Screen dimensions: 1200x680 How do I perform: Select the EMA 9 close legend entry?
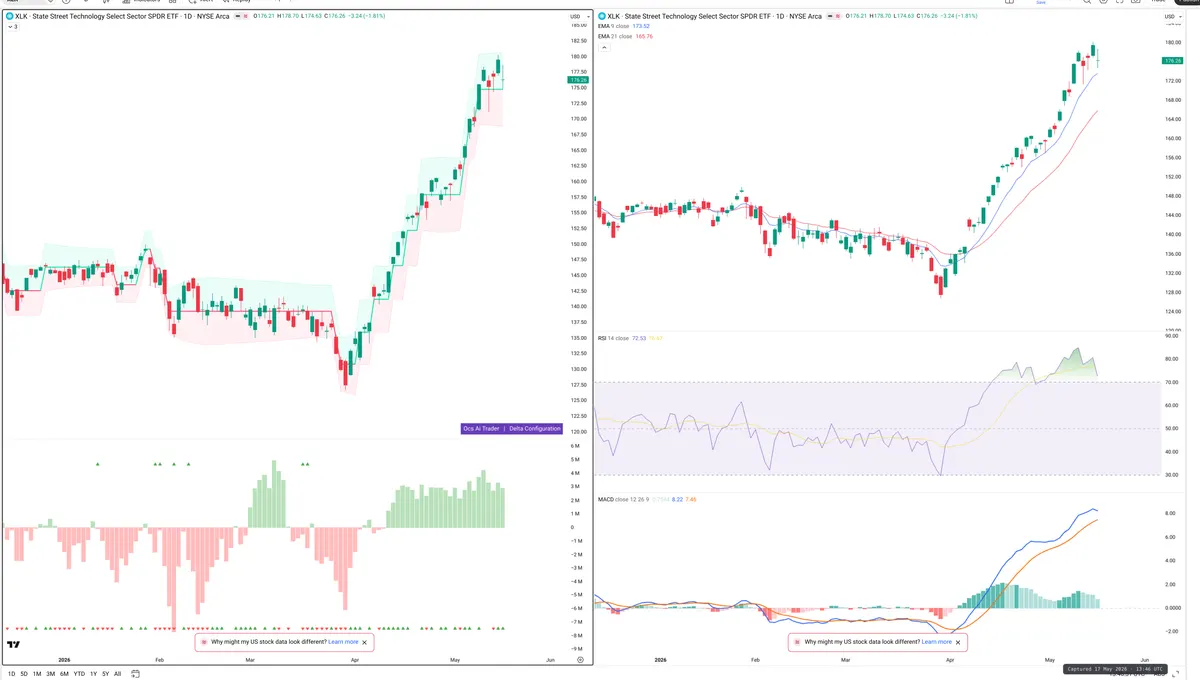point(625,27)
